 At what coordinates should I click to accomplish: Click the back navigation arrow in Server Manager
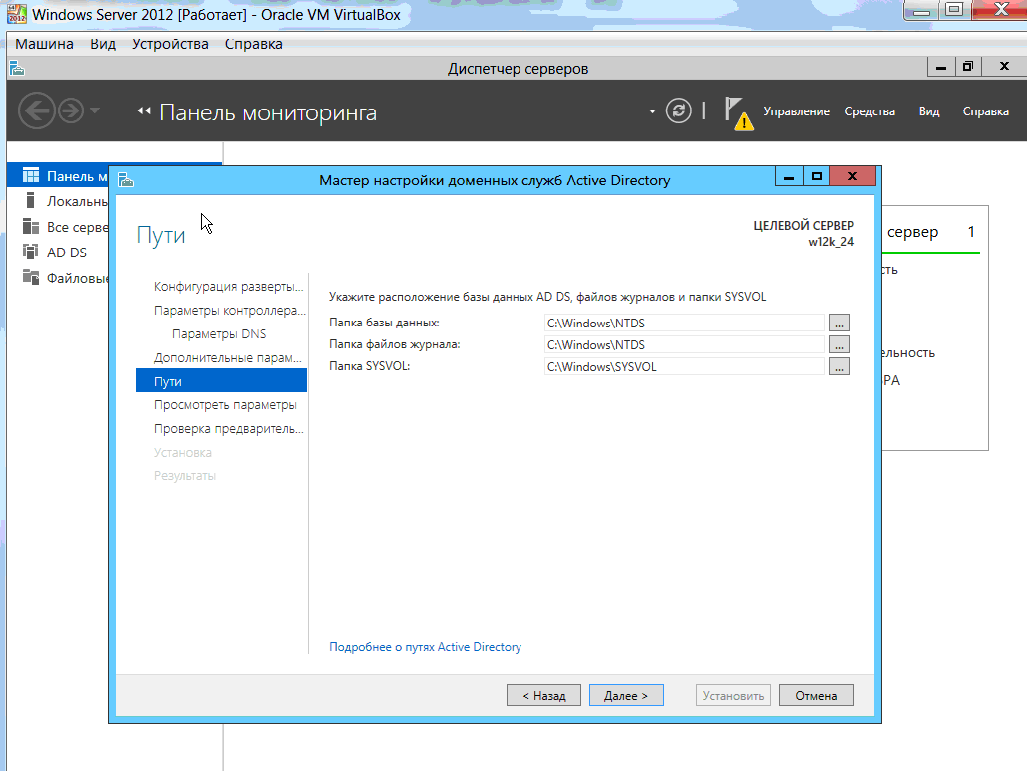pyautogui.click(x=37, y=111)
